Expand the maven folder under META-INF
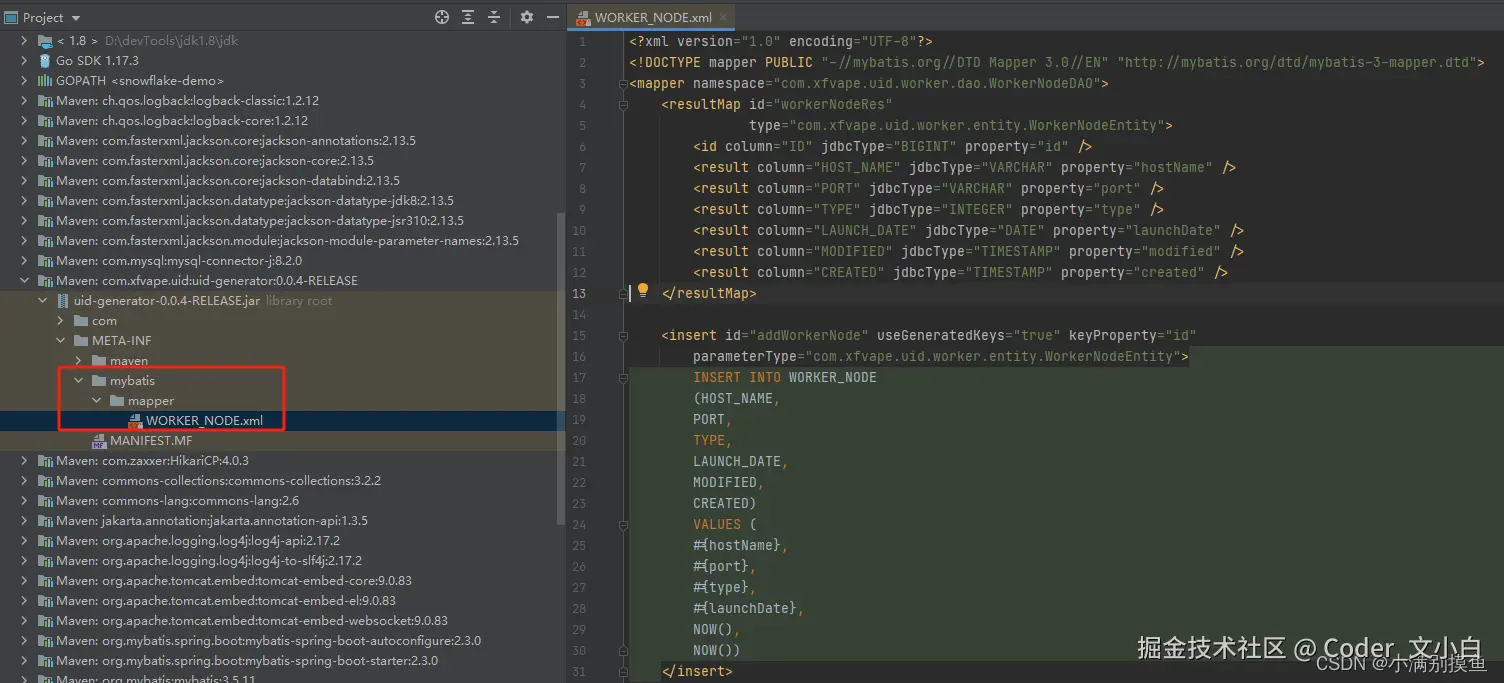 point(79,361)
